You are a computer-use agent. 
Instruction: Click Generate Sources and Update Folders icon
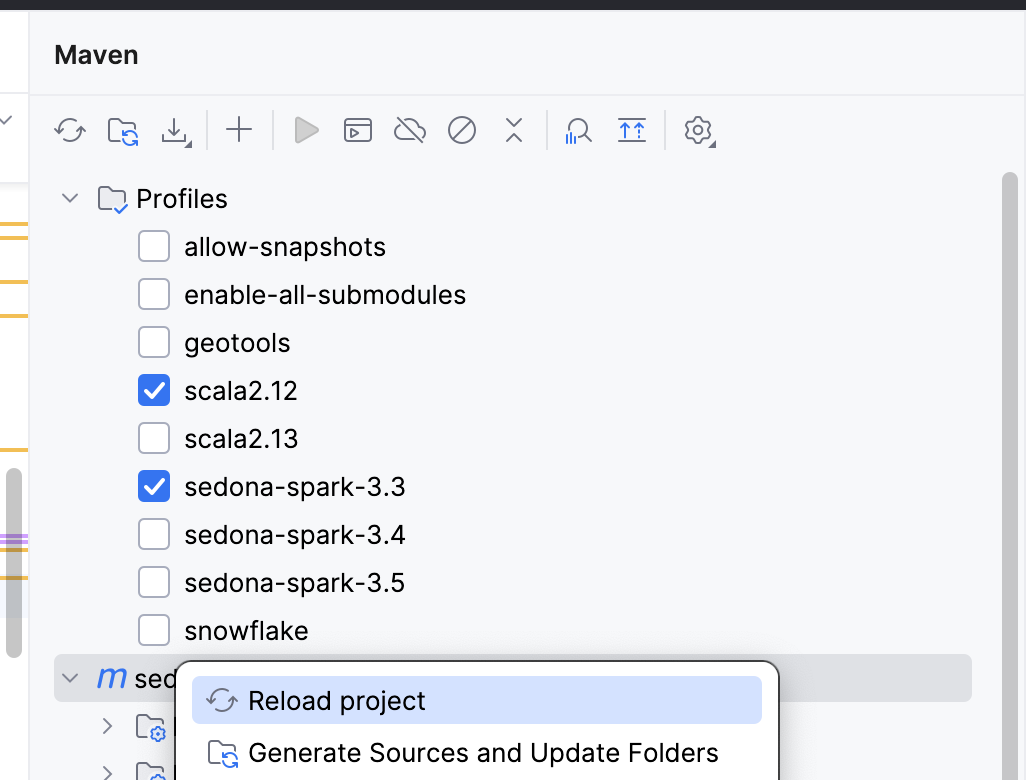[x=122, y=130]
